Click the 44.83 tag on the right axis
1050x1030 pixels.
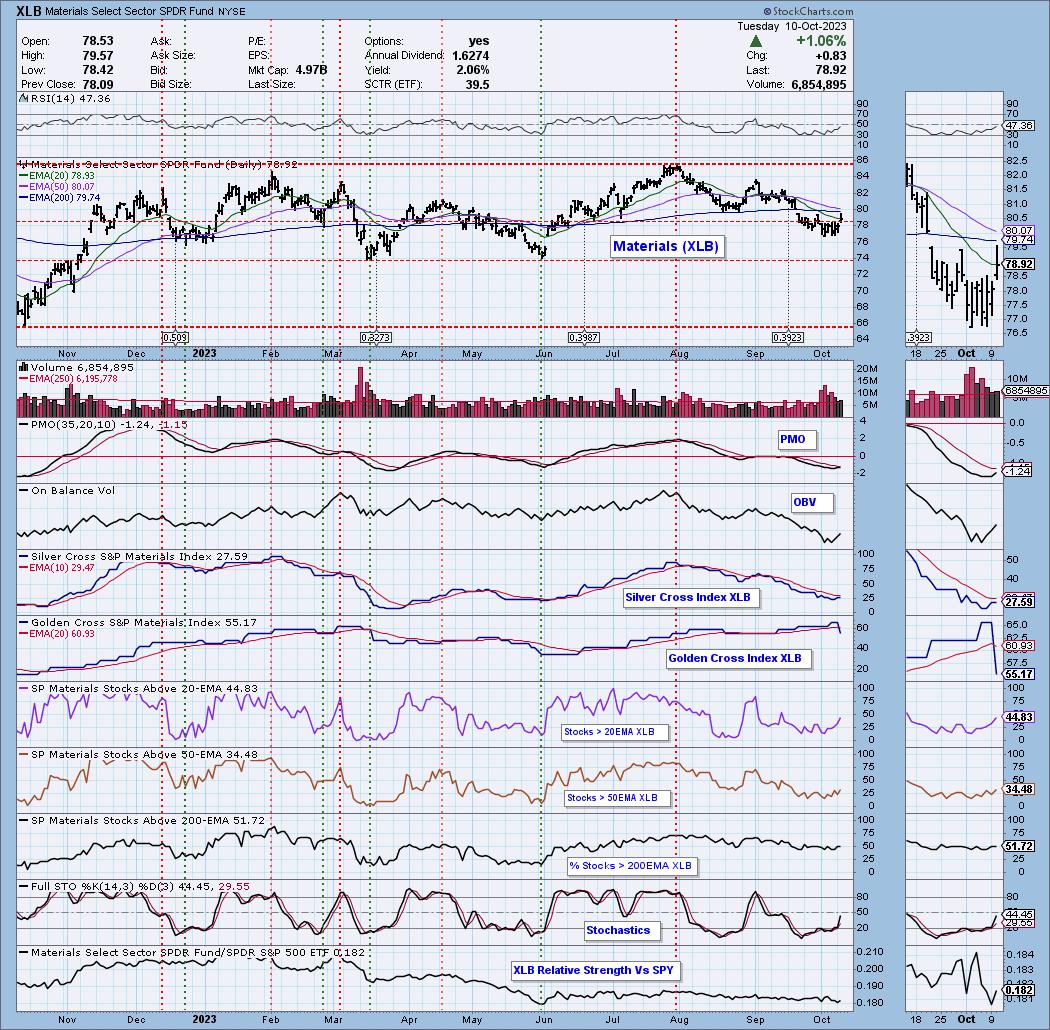tap(1020, 717)
